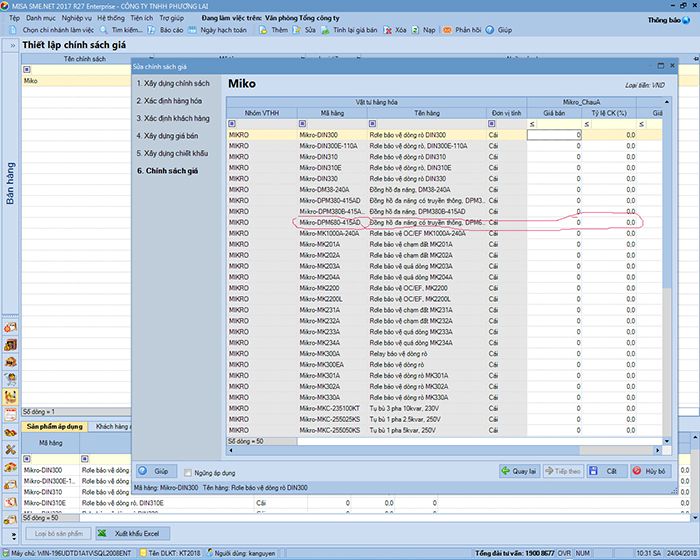Open the Nghiệp vụ menu
This screenshot has width=700, height=560.
(x=76, y=18)
